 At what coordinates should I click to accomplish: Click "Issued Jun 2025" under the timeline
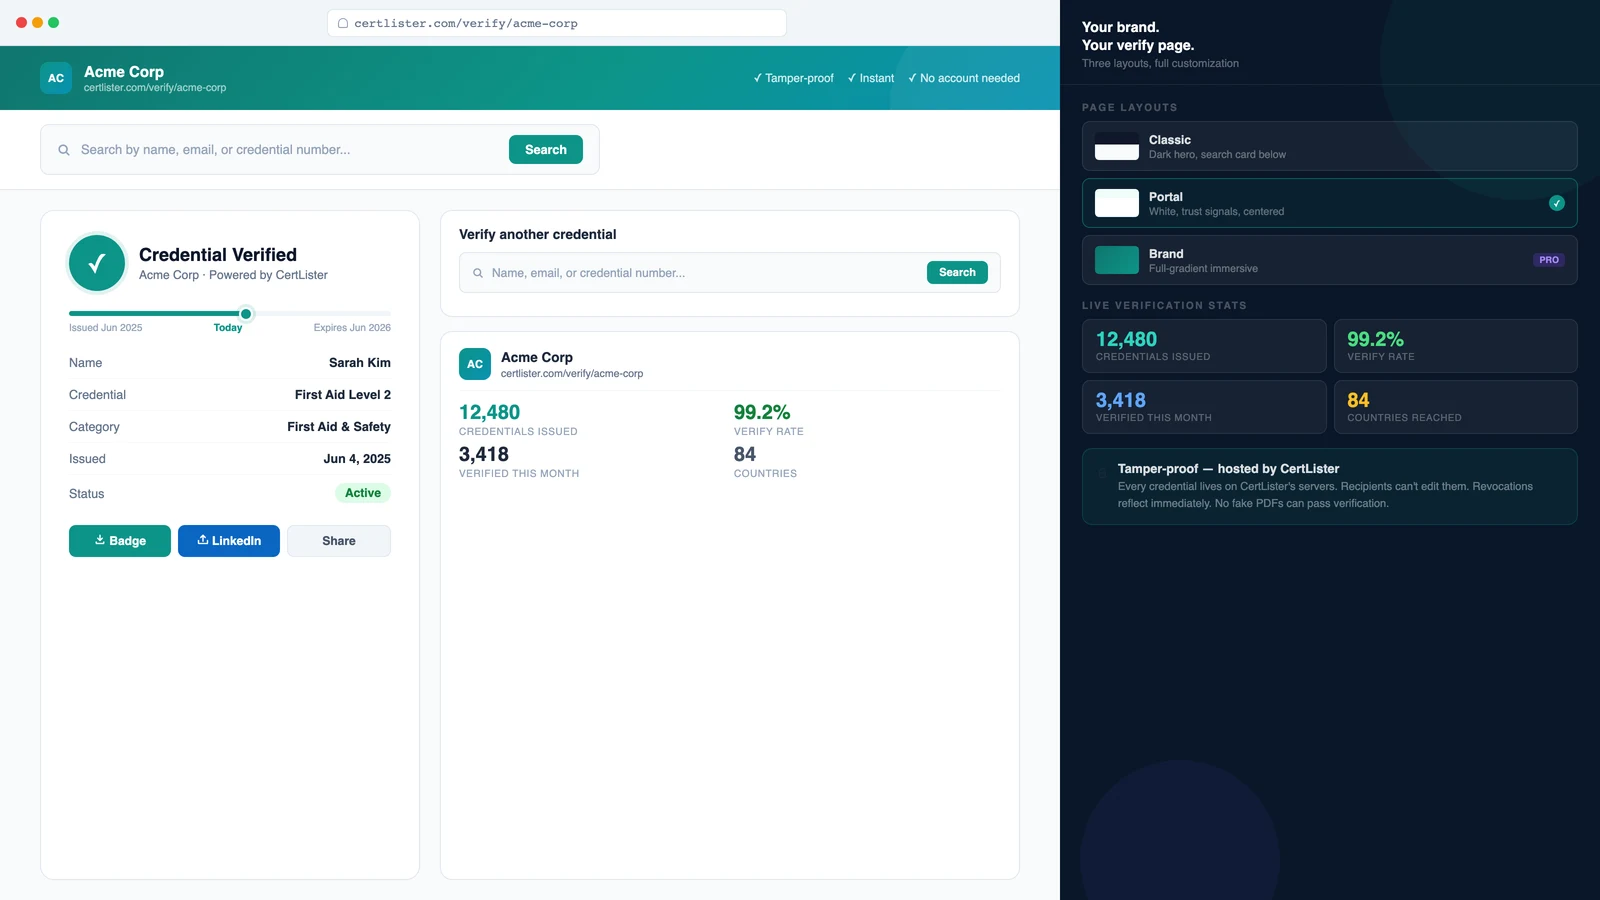[106, 328]
